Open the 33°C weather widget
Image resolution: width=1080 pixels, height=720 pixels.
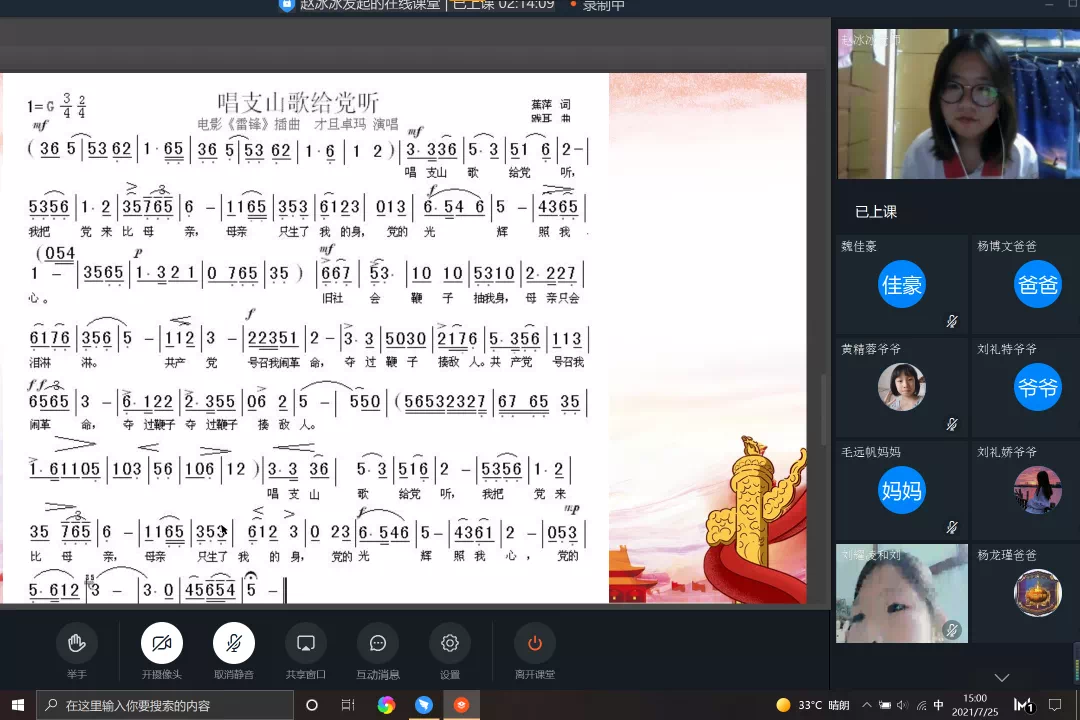point(812,705)
